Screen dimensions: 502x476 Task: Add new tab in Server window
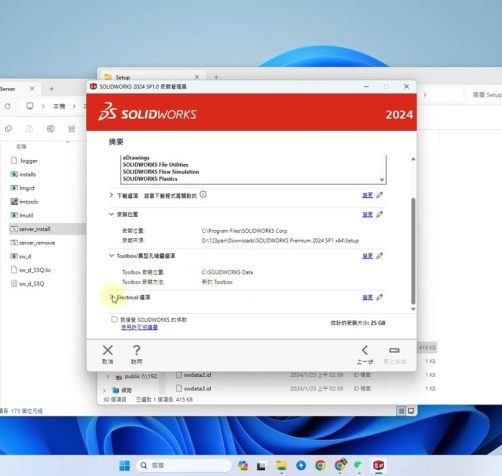(51, 89)
